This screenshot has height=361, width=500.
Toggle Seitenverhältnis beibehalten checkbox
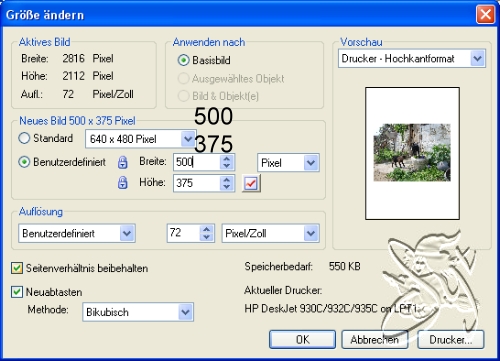(17, 268)
